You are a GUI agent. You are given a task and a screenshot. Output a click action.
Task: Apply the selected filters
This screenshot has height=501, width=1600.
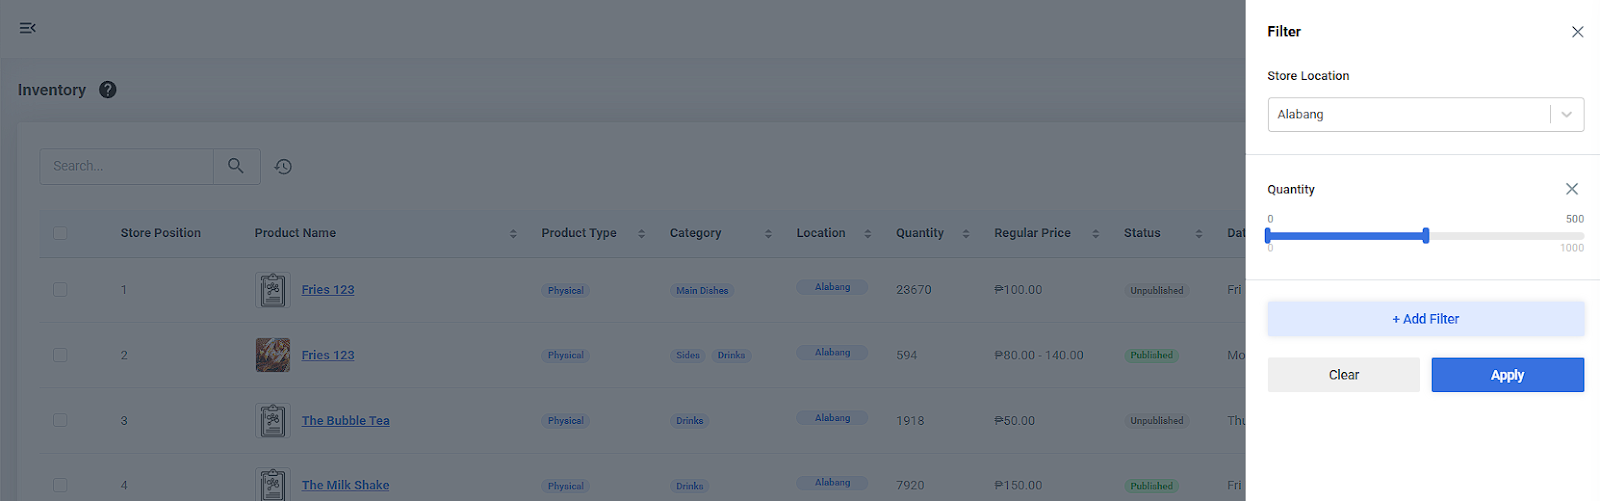coord(1508,375)
